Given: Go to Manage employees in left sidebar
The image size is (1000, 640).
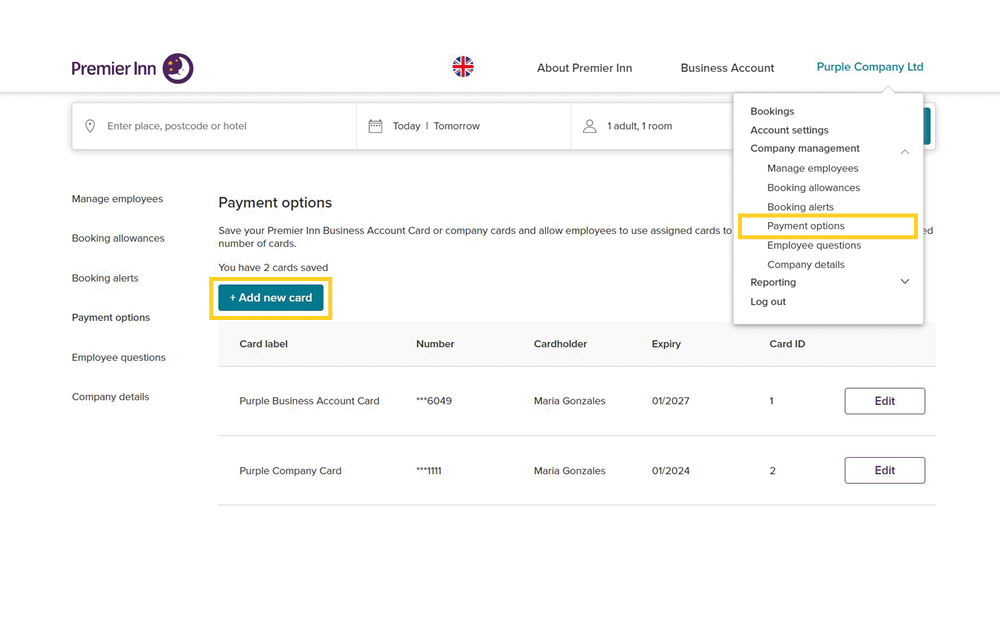Looking at the screenshot, I should [117, 199].
